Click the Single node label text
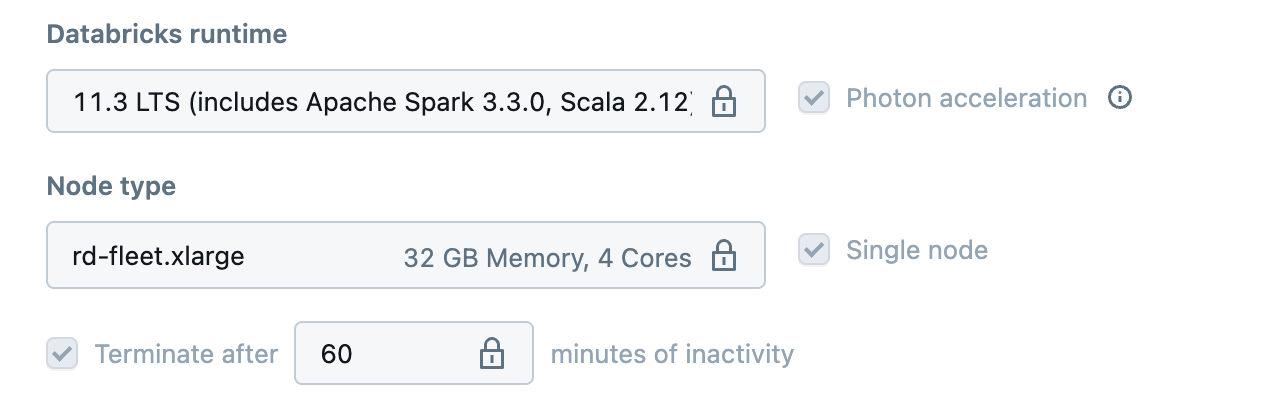The height and width of the screenshot is (404, 1270). pyautogui.click(x=917, y=250)
